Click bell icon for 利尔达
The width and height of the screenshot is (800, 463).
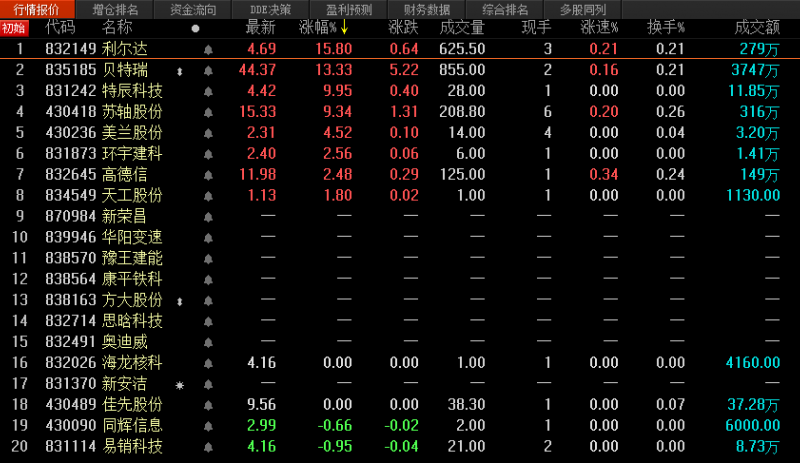point(208,50)
